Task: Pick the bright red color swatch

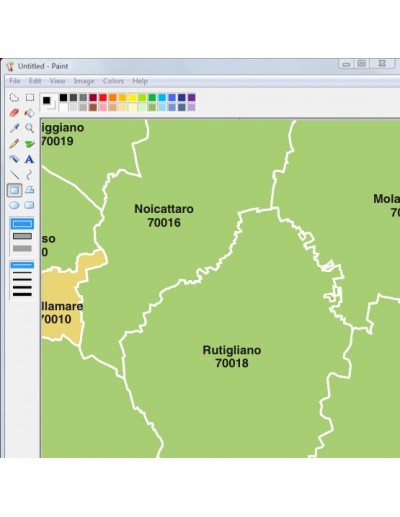Action: click(103, 97)
